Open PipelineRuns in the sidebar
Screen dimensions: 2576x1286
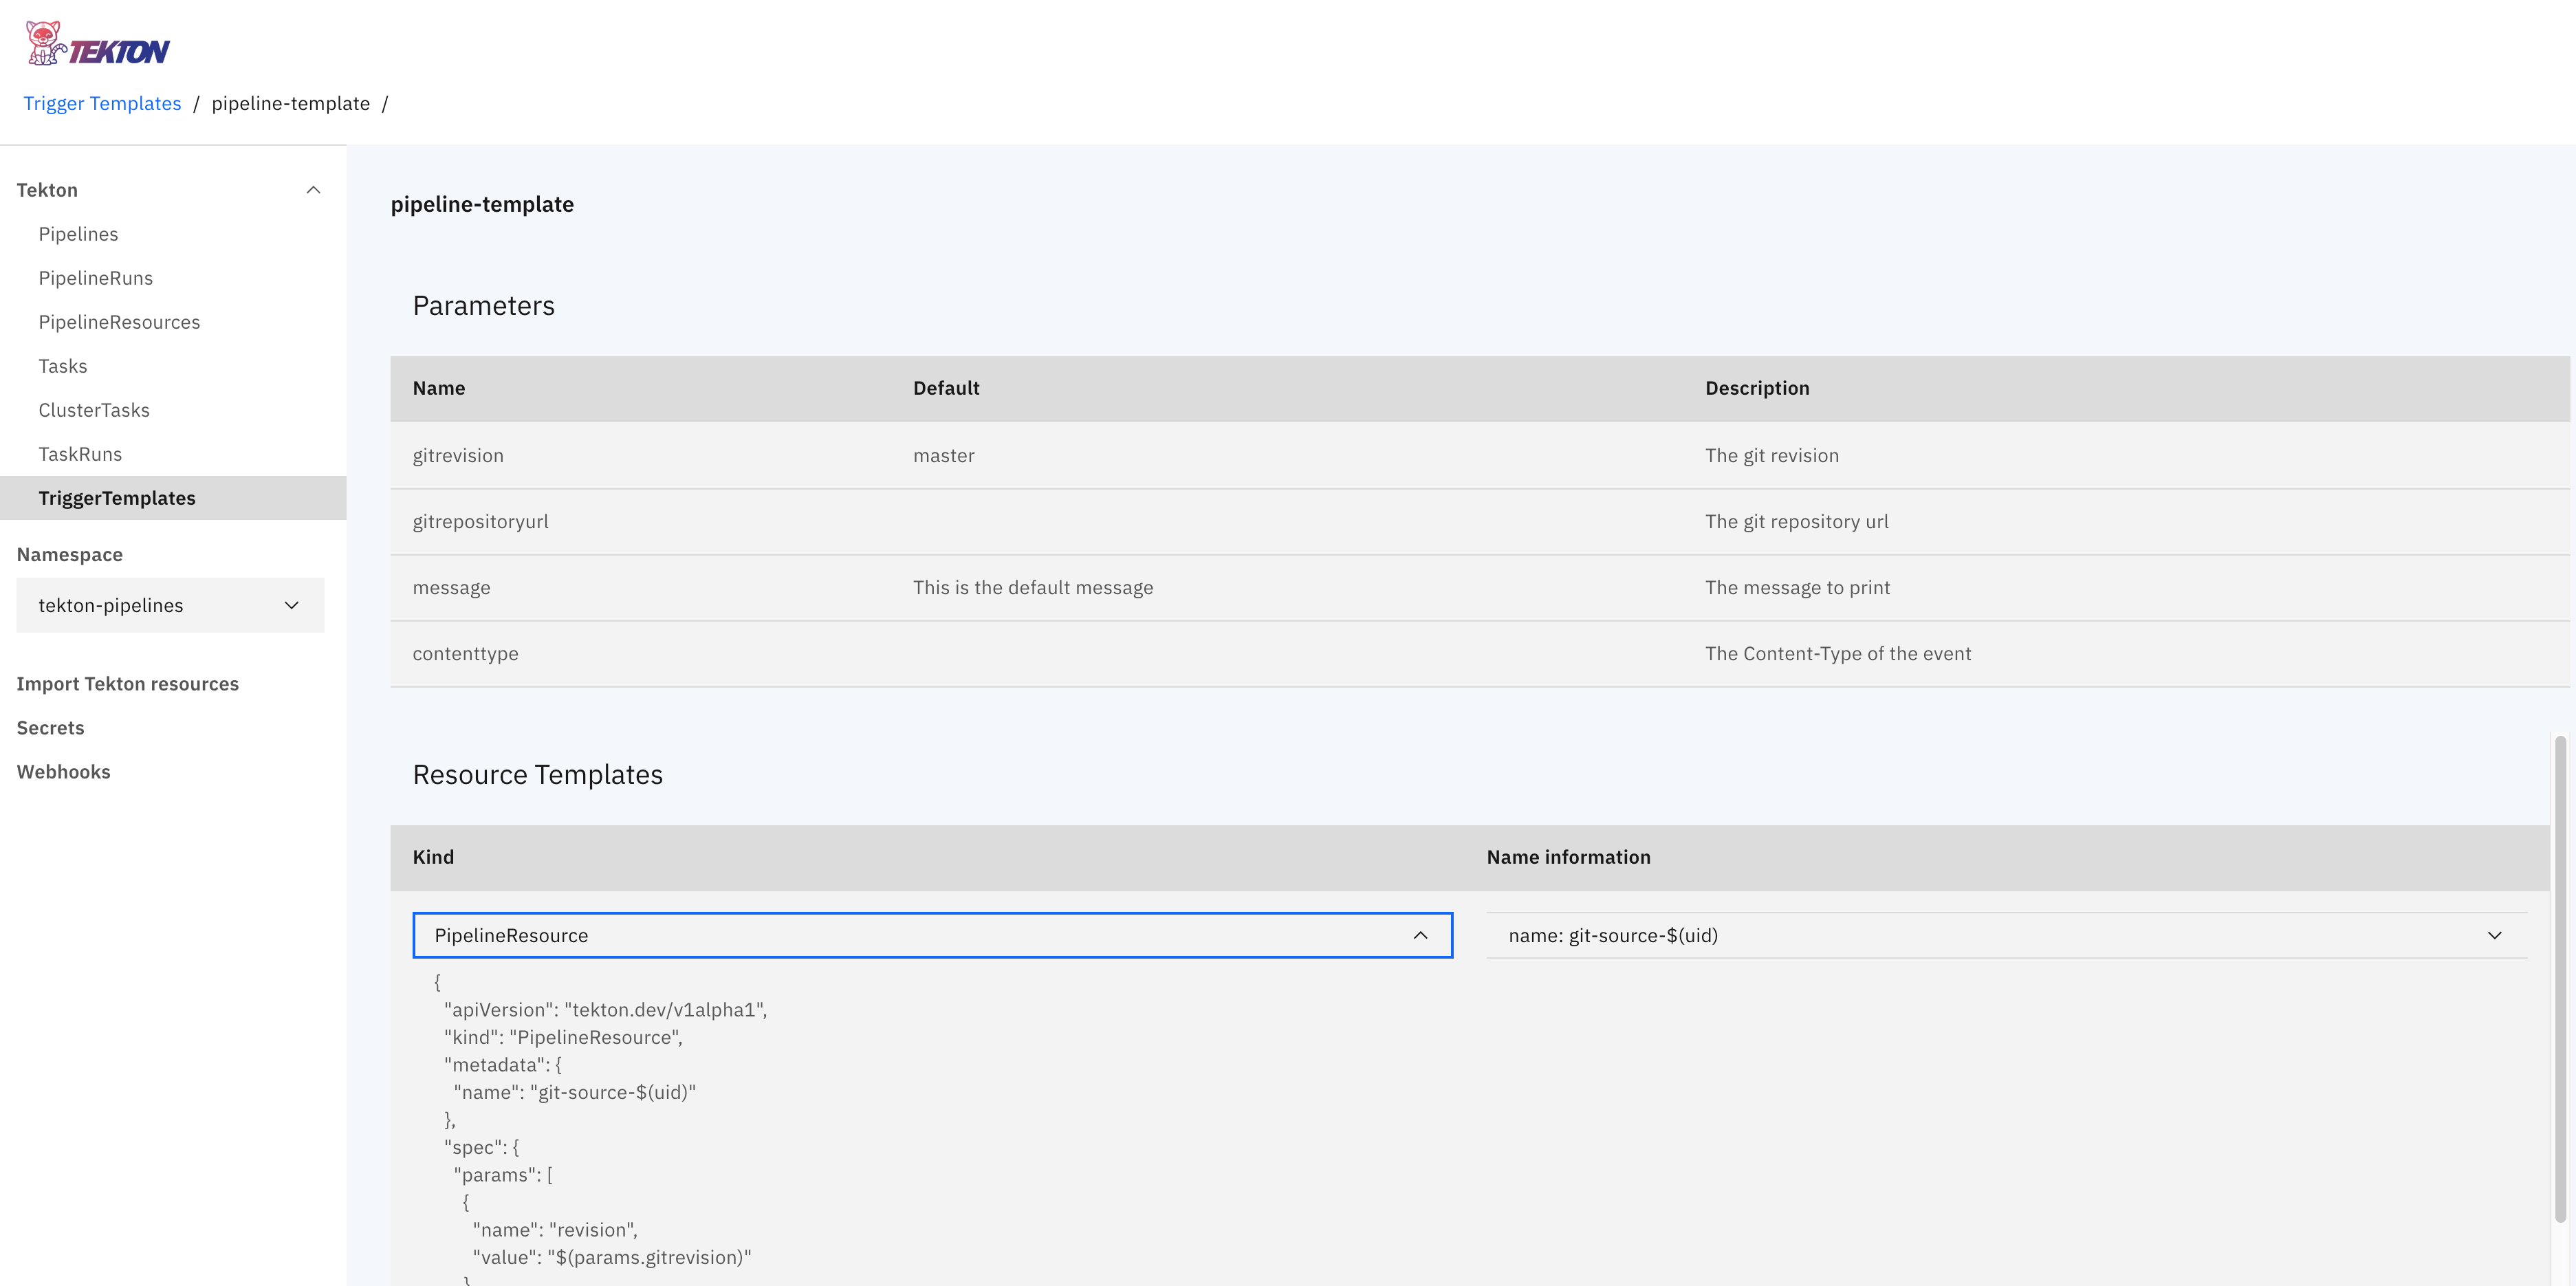click(x=96, y=278)
